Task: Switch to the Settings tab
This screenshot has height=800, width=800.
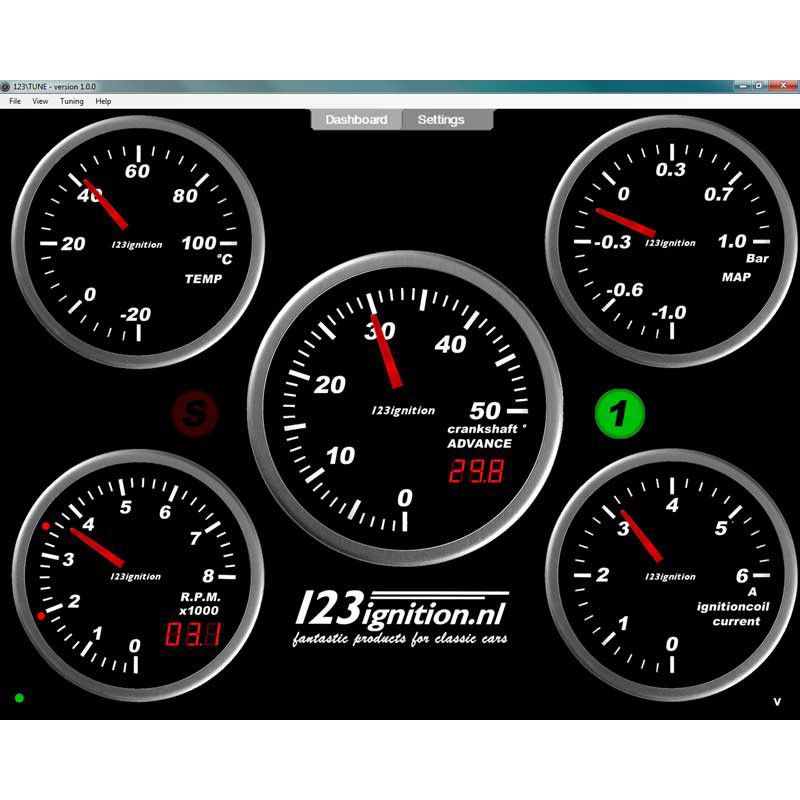Action: point(442,119)
